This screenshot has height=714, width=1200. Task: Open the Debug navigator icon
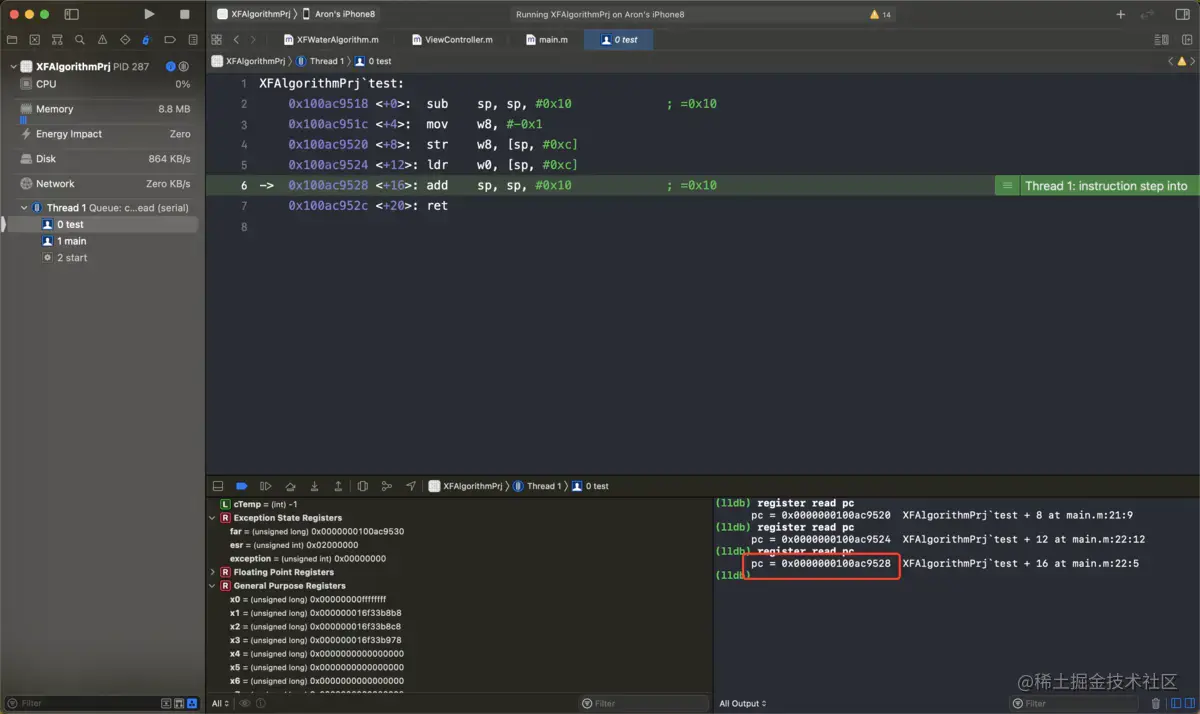[x=146, y=40]
